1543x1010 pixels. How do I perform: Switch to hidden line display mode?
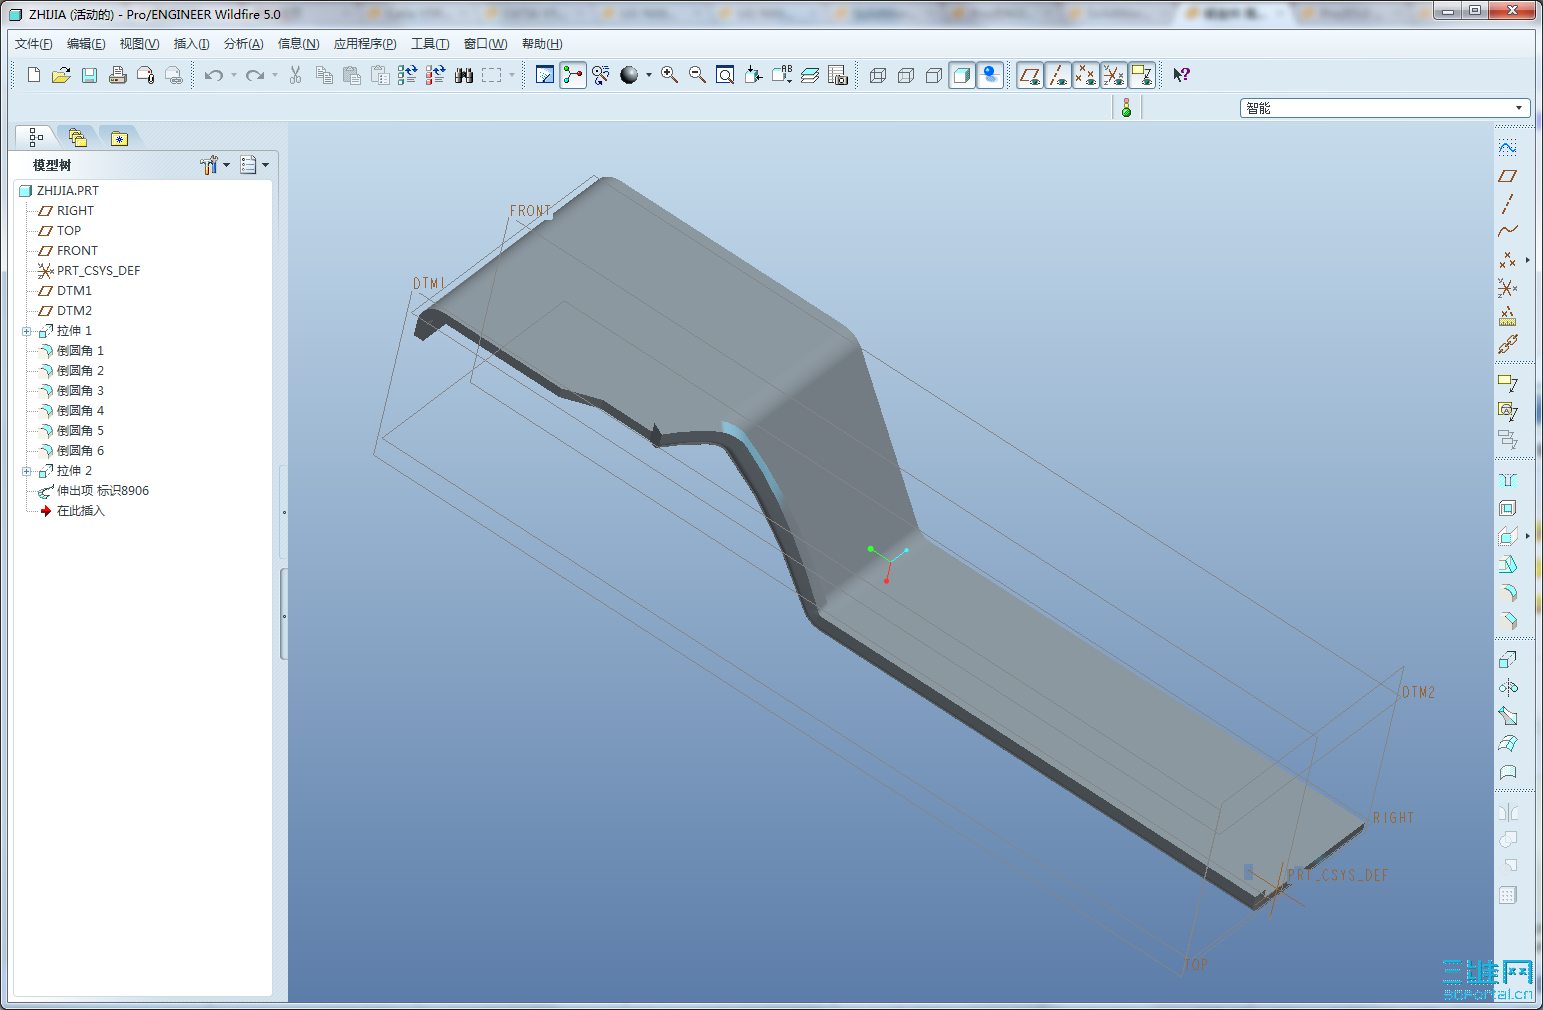coord(906,75)
